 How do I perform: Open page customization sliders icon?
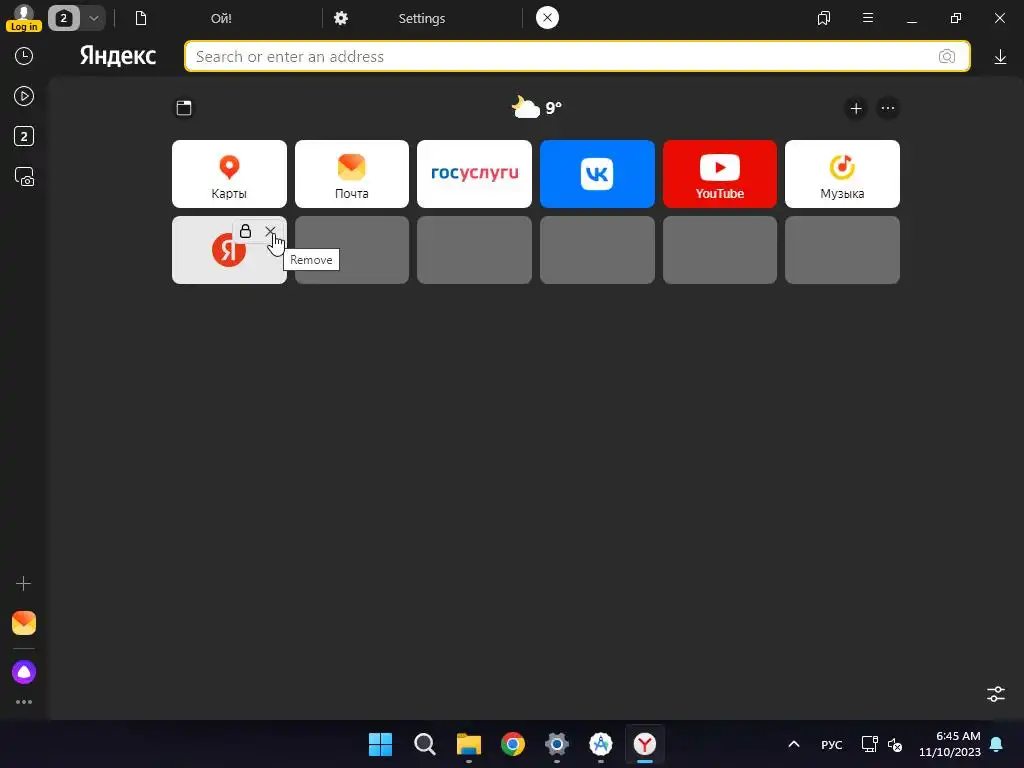tap(996, 694)
